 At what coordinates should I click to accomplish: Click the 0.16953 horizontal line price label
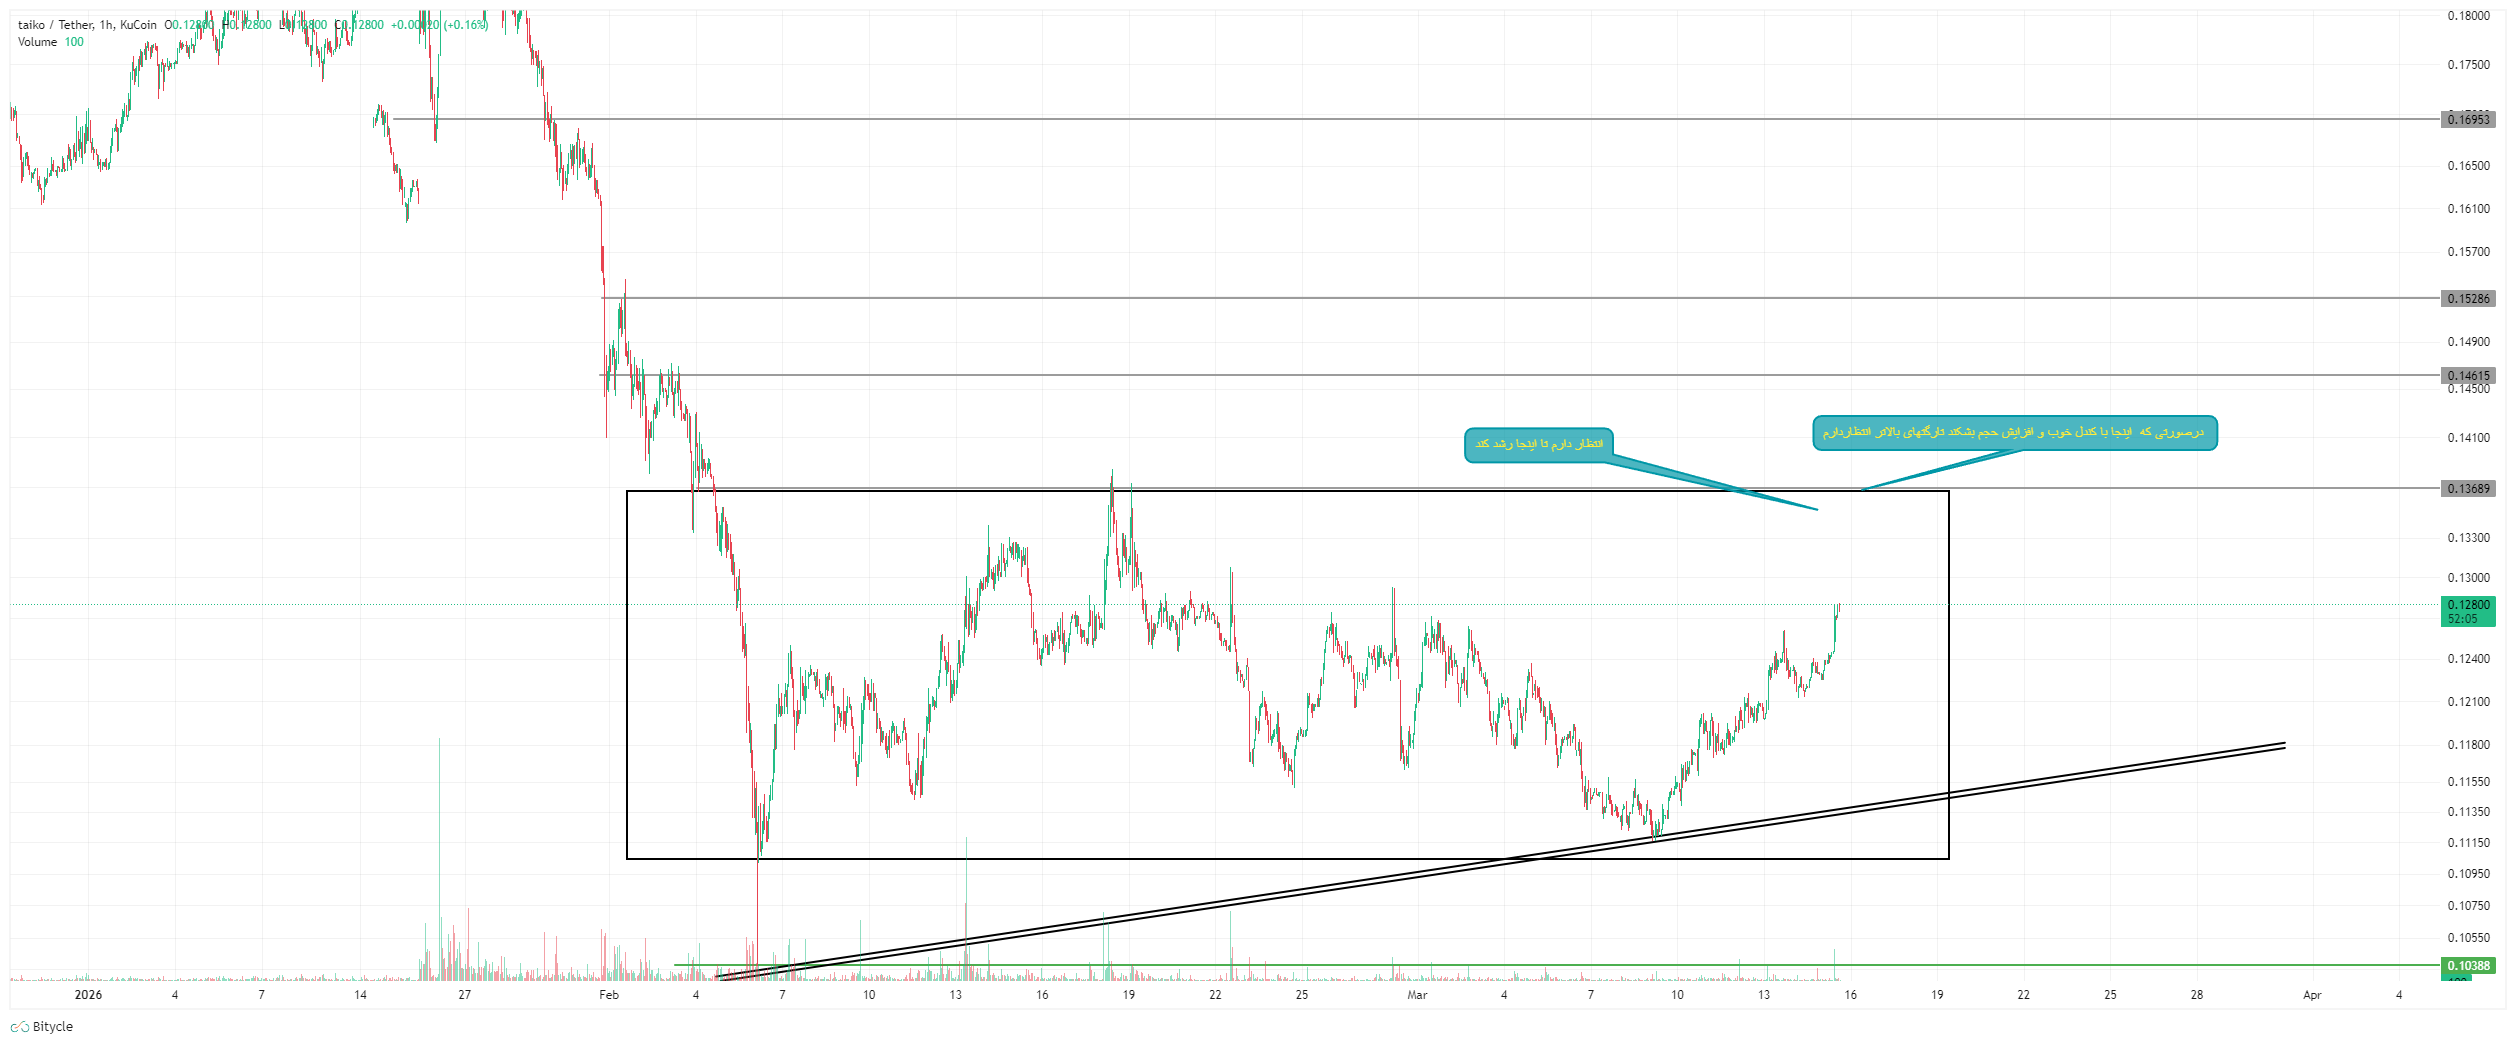pos(2468,120)
